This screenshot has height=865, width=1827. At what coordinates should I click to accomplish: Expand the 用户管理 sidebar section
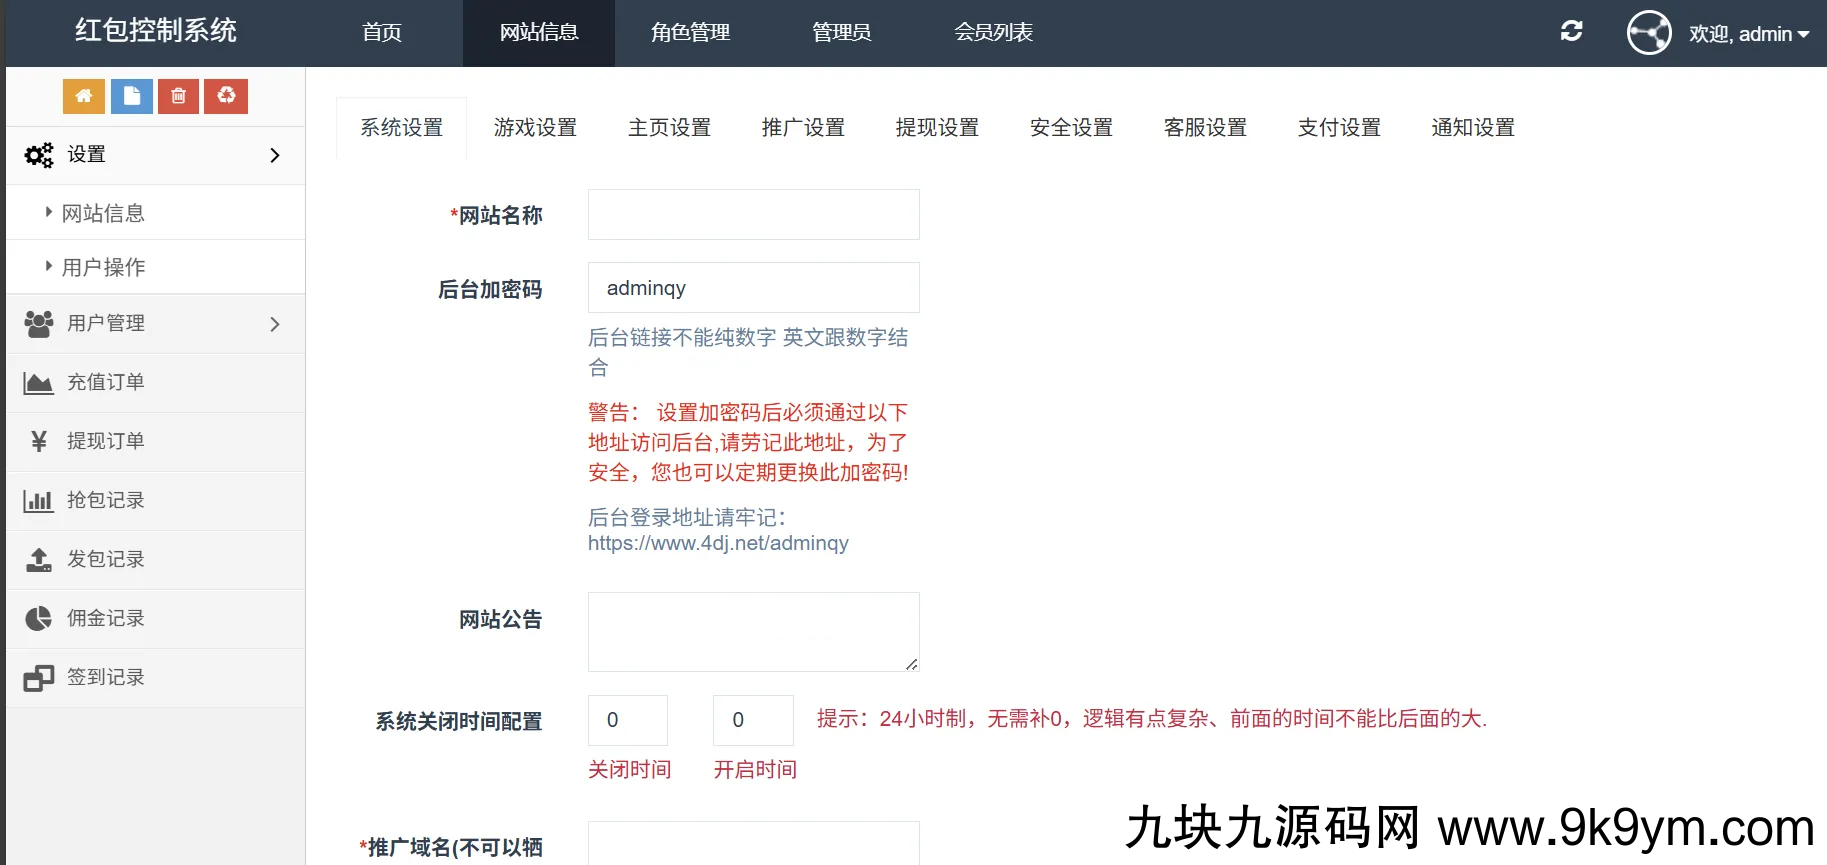155,323
